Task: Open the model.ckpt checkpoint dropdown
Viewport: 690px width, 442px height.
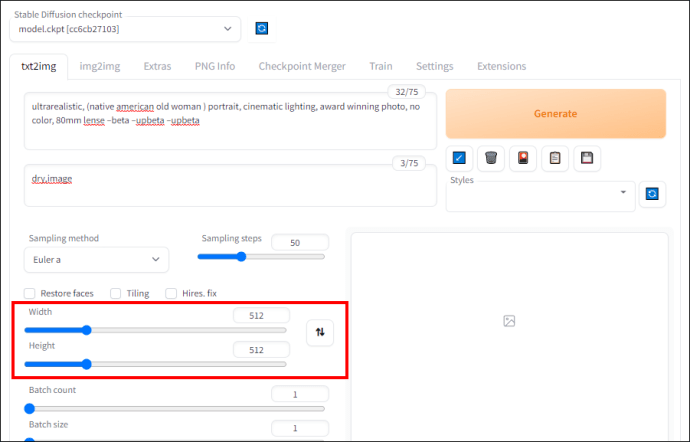Action: (x=125, y=29)
